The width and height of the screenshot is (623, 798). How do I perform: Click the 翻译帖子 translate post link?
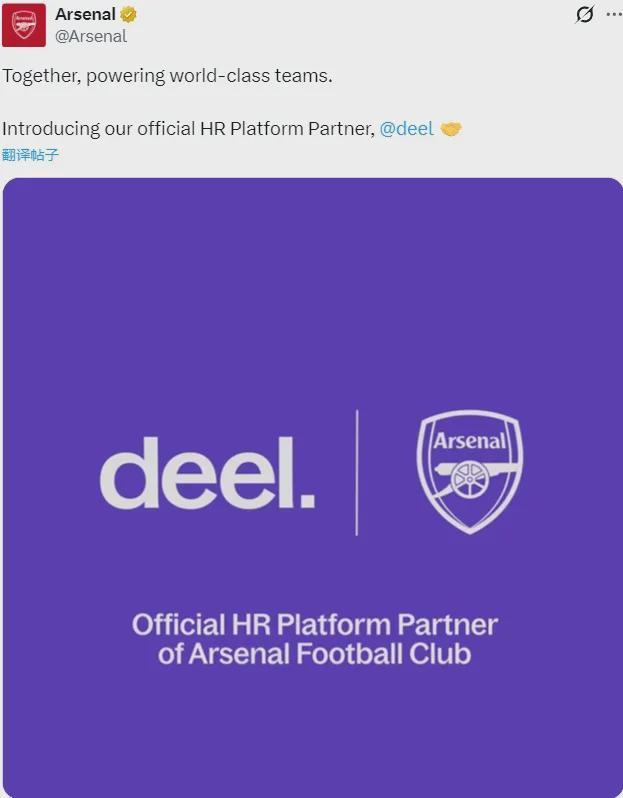tap(31, 155)
